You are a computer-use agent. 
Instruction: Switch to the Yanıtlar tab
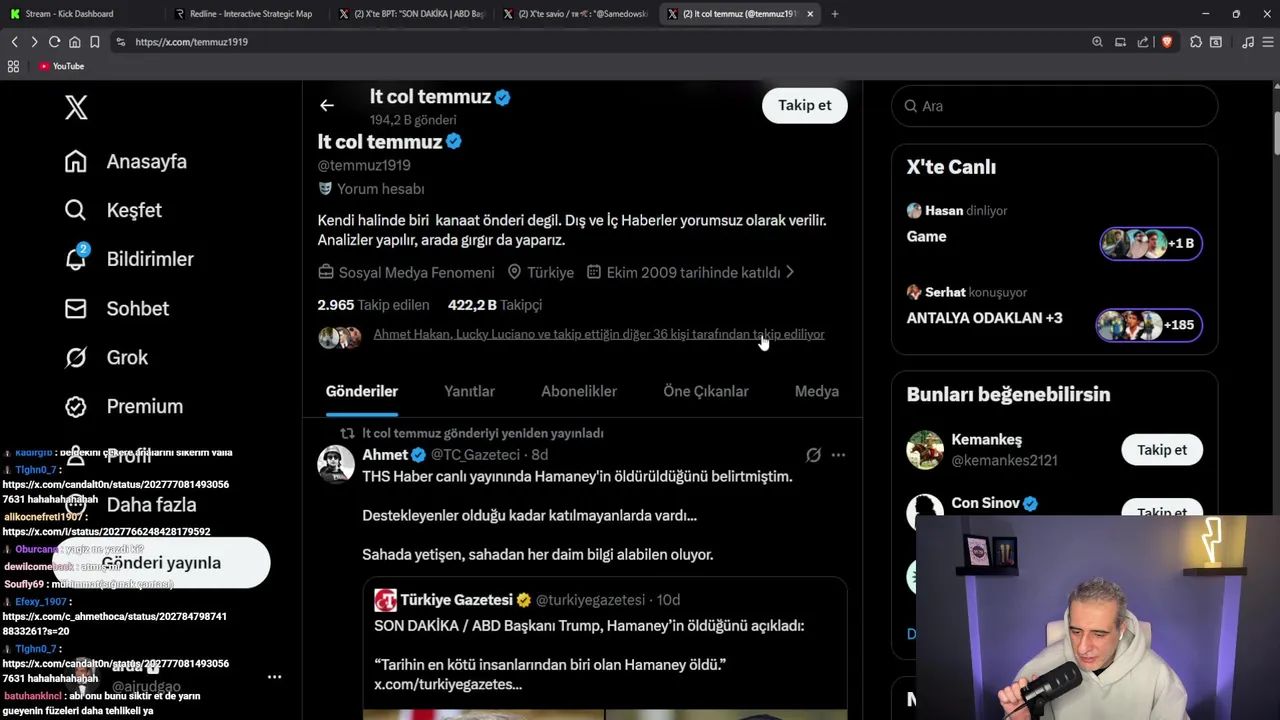click(469, 391)
